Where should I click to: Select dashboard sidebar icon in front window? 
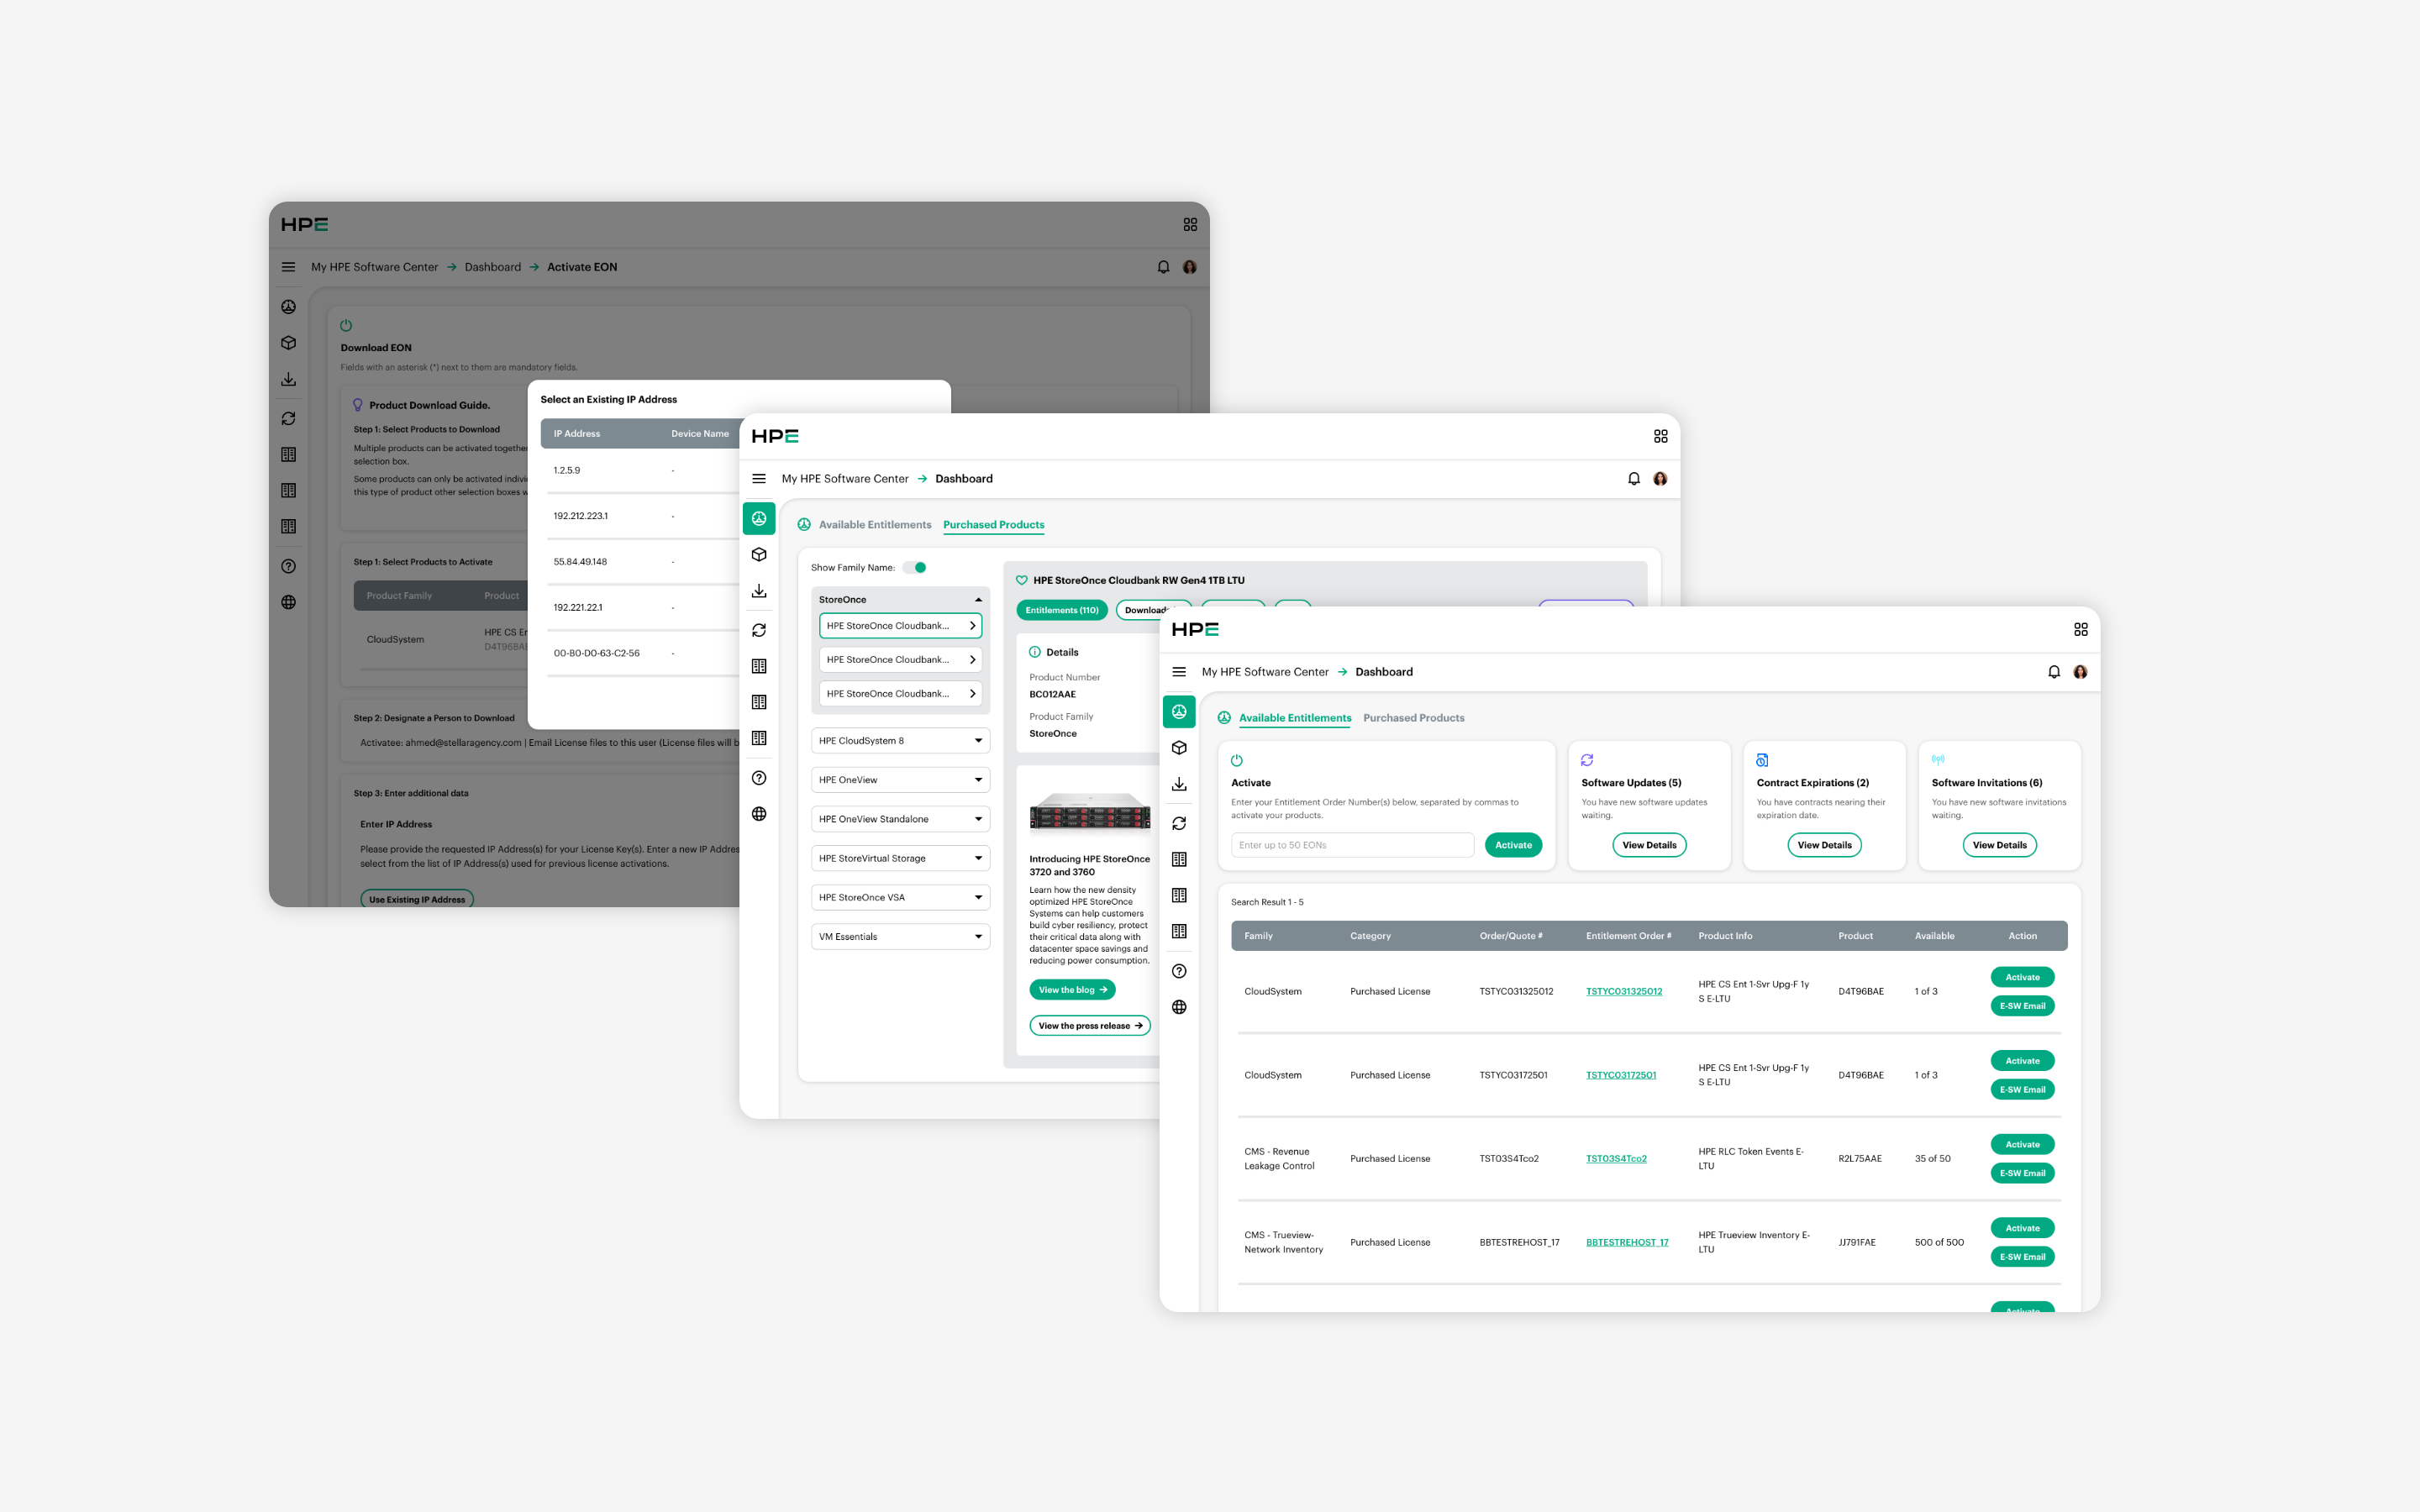(1179, 712)
